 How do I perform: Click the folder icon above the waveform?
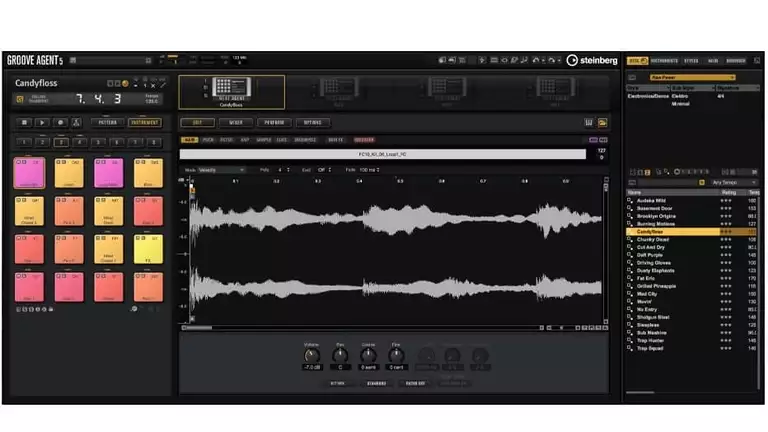coord(602,122)
